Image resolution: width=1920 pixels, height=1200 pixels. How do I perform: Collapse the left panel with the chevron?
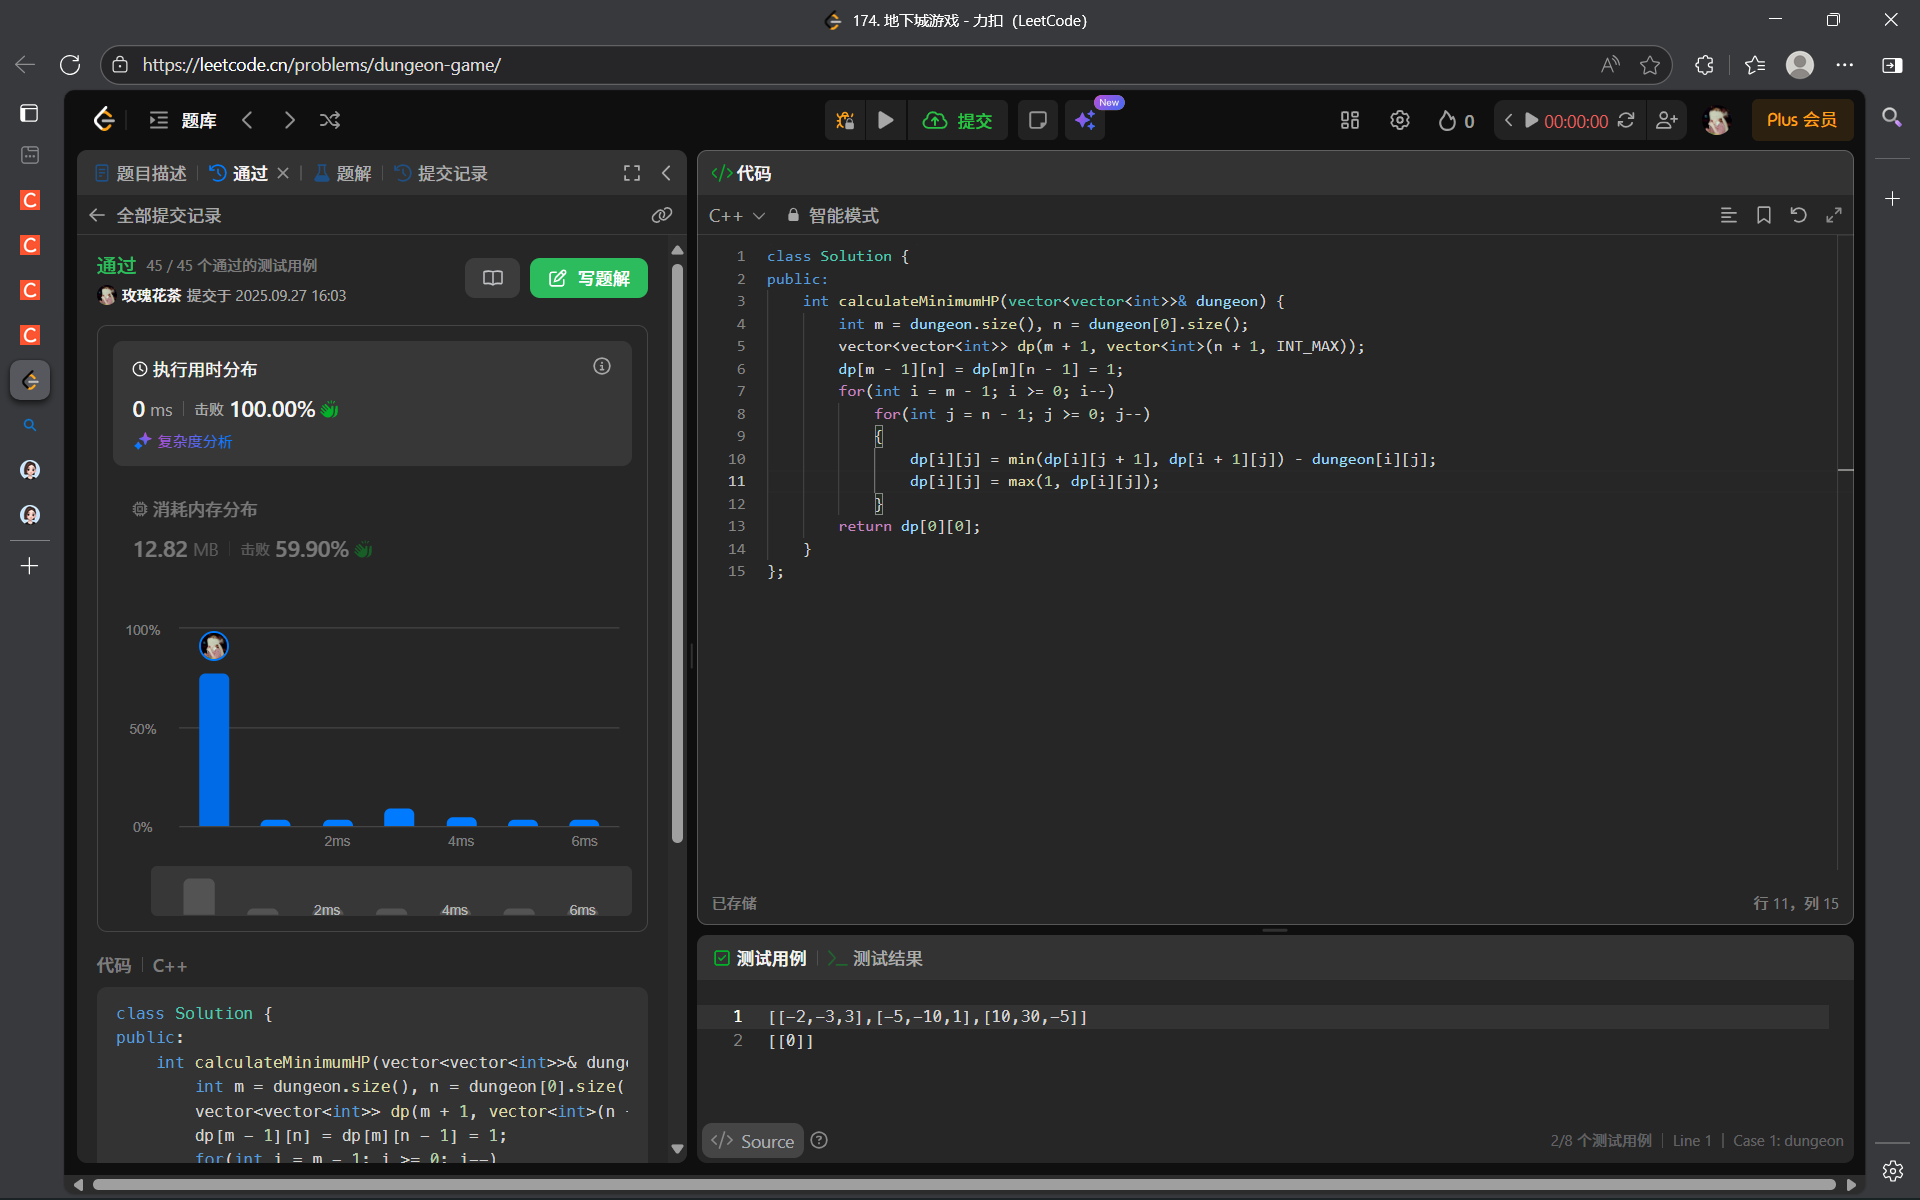tap(666, 173)
